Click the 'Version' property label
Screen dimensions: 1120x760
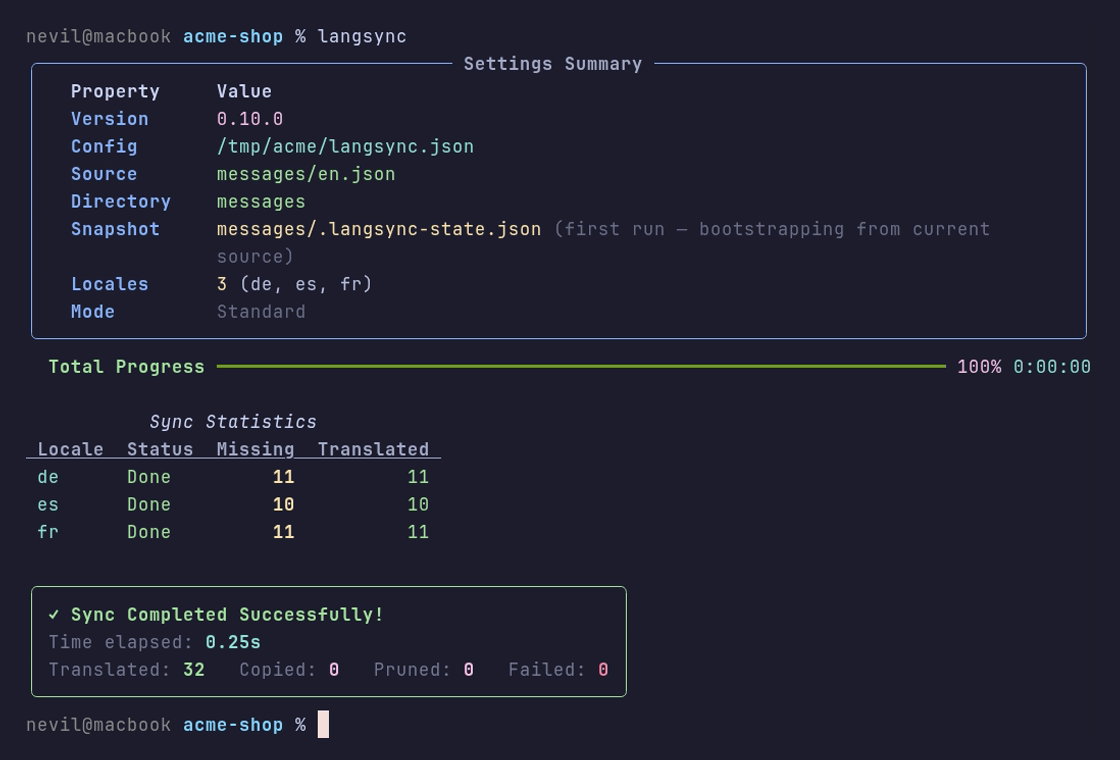coord(109,119)
